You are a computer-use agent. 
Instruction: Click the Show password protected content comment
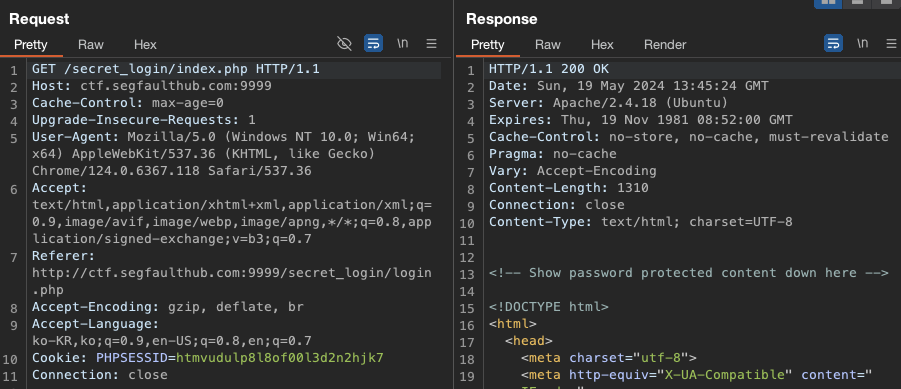[x=688, y=273]
